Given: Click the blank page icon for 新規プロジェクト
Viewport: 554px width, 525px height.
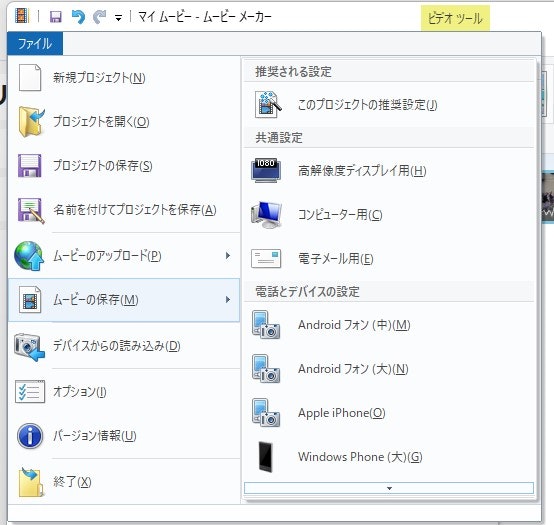Looking at the screenshot, I should point(30,77).
